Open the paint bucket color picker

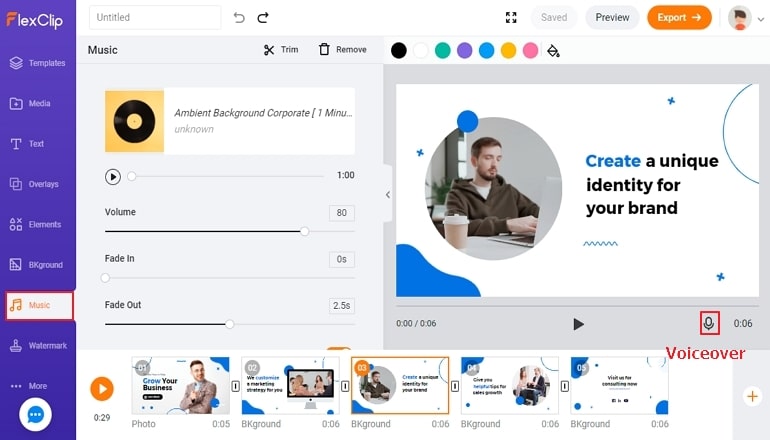pos(553,51)
